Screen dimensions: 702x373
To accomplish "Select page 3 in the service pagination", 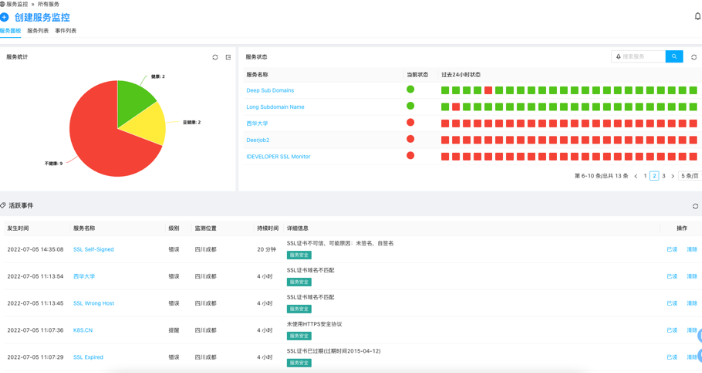I will [x=663, y=176].
